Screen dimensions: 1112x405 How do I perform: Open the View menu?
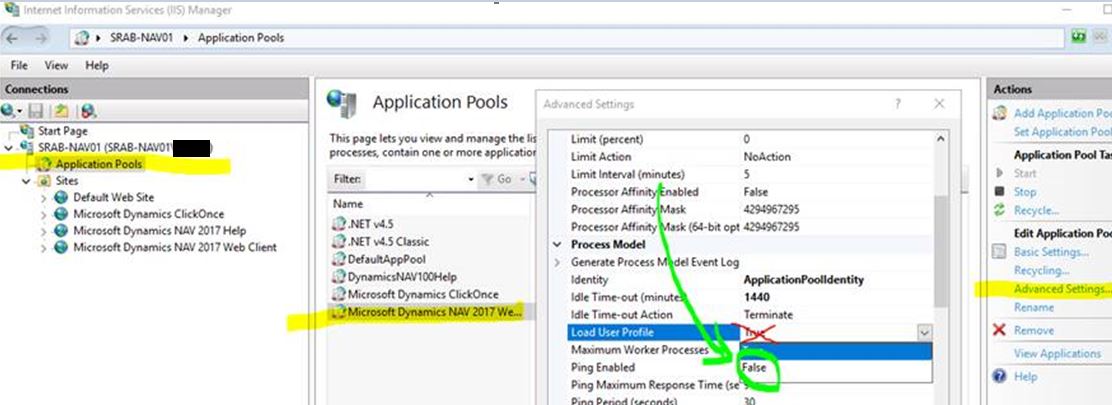57,65
